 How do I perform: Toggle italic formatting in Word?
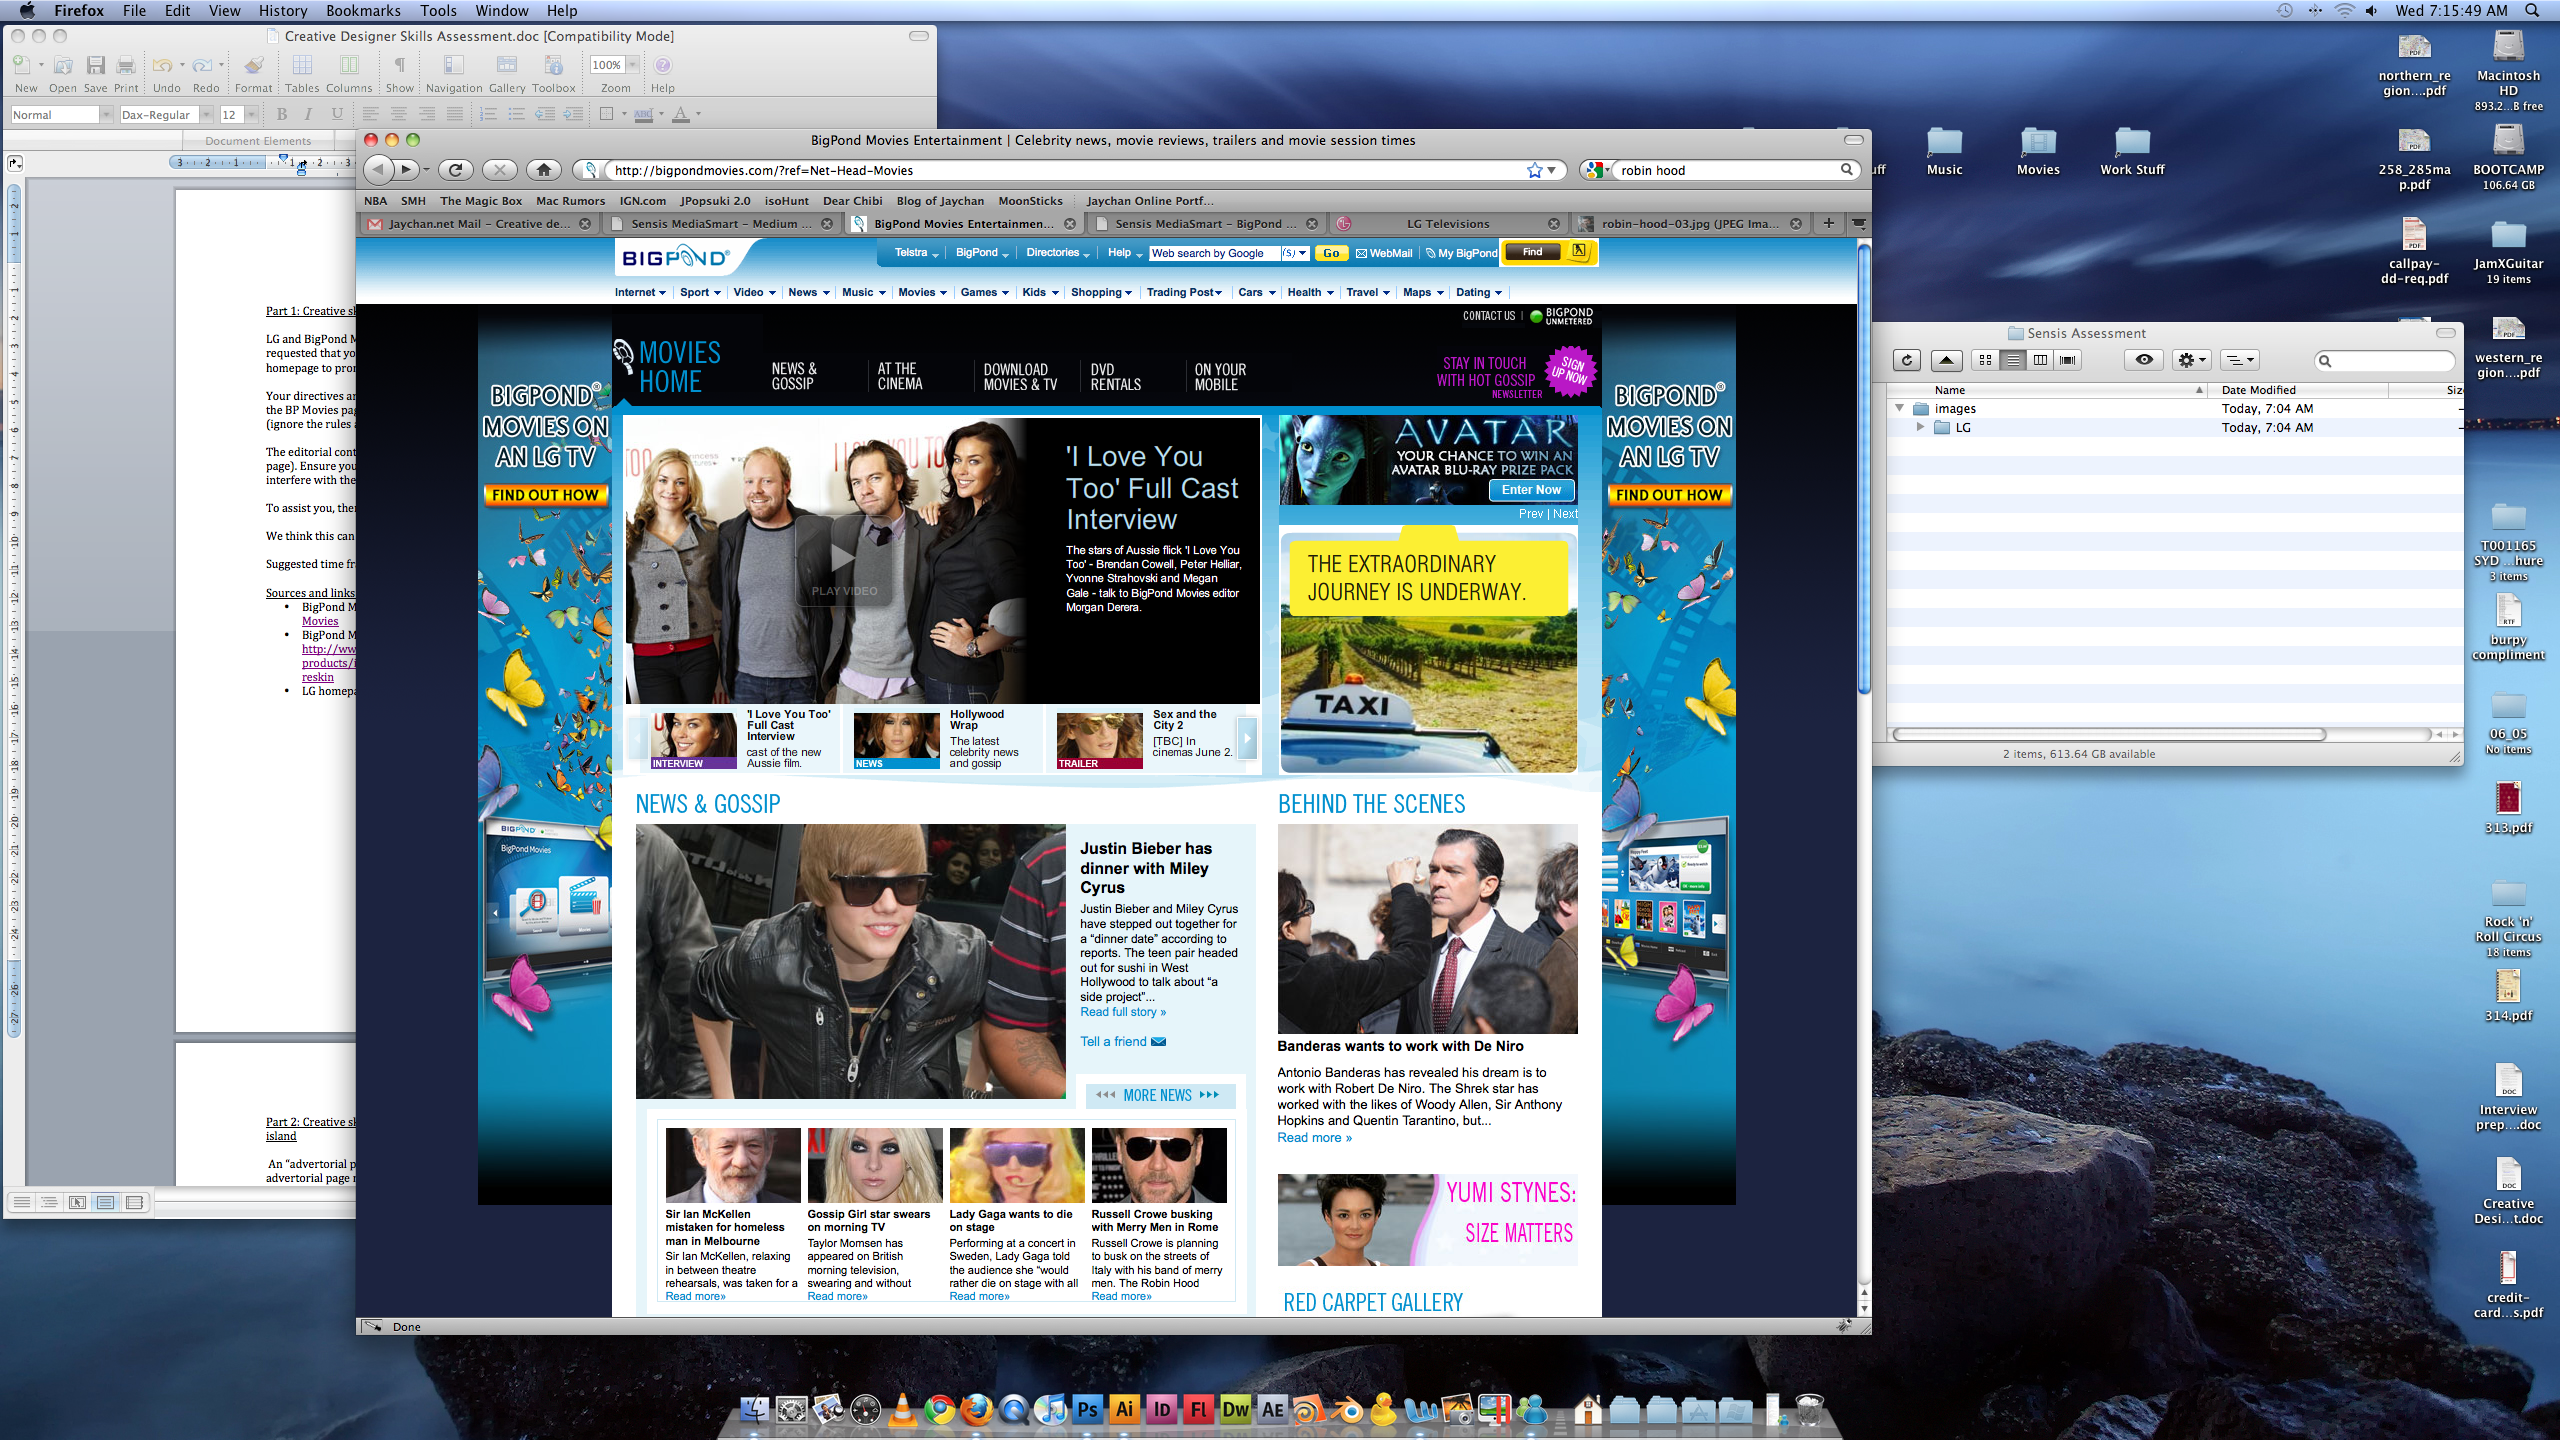coord(309,114)
